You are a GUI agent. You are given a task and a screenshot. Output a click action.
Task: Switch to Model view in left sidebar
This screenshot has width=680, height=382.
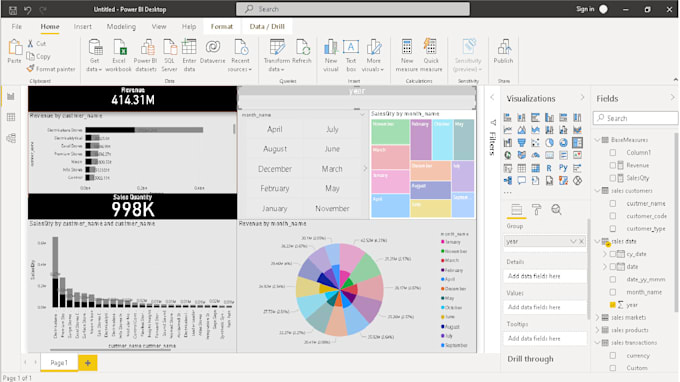pos(11,138)
